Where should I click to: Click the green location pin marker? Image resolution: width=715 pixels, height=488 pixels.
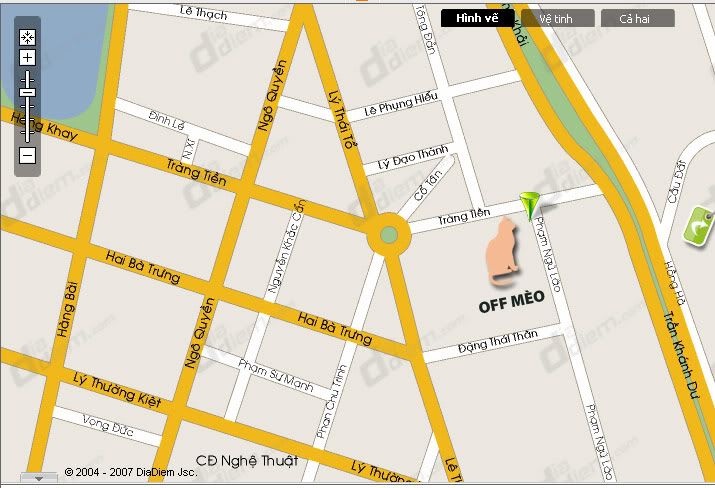(x=529, y=206)
